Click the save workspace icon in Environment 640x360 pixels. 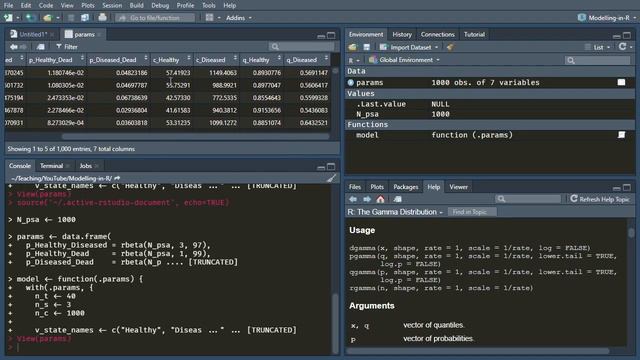[x=367, y=47]
